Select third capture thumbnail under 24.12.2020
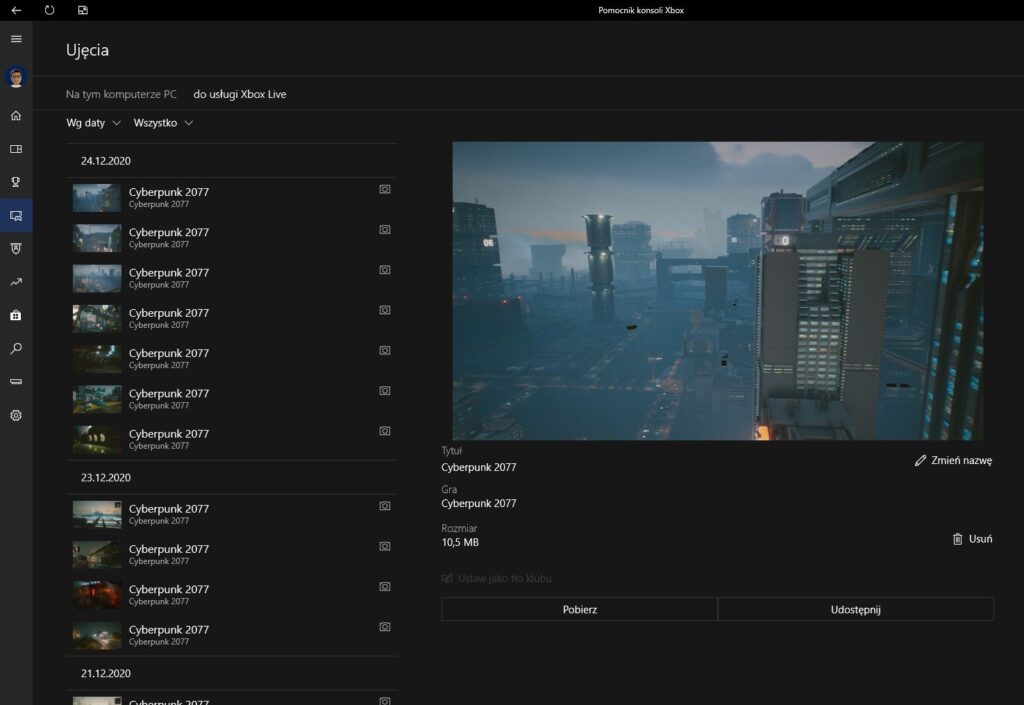The image size is (1024, 705). click(97, 278)
